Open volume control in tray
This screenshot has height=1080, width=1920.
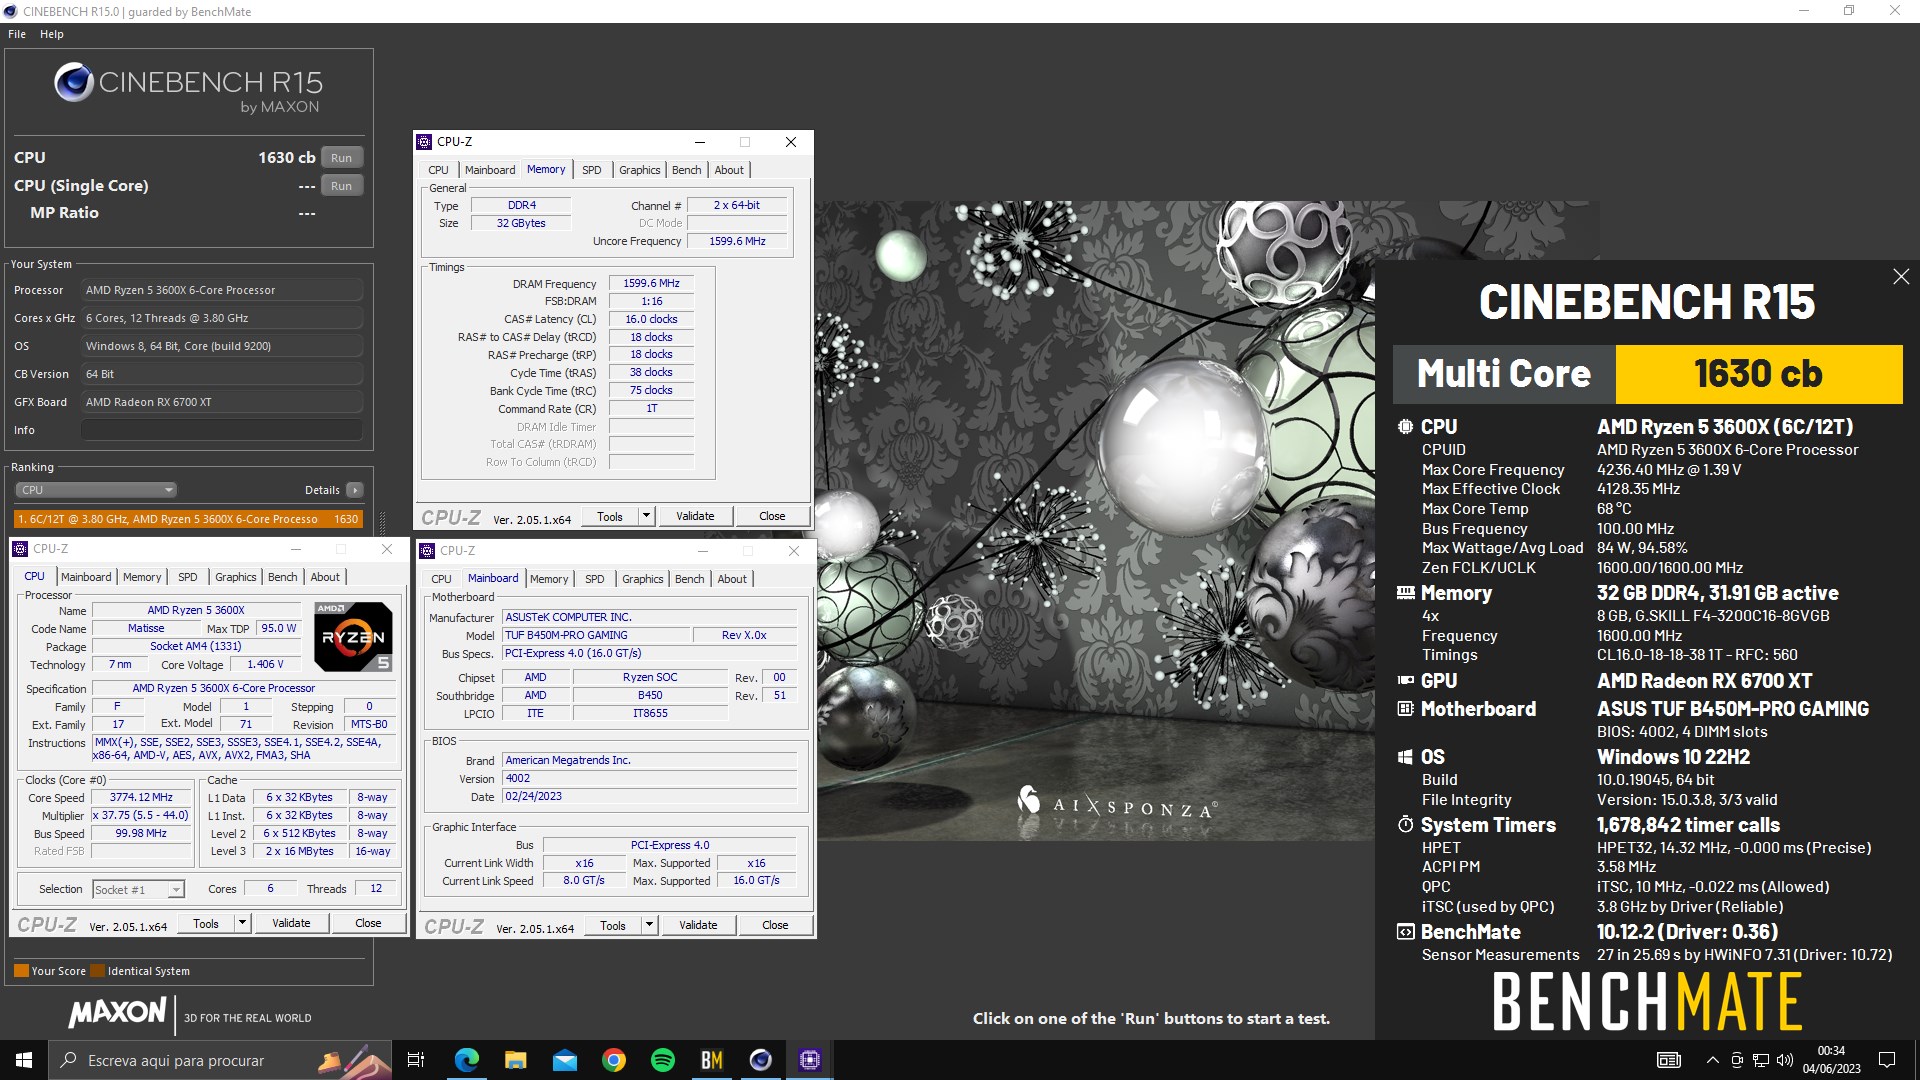(x=1785, y=1060)
